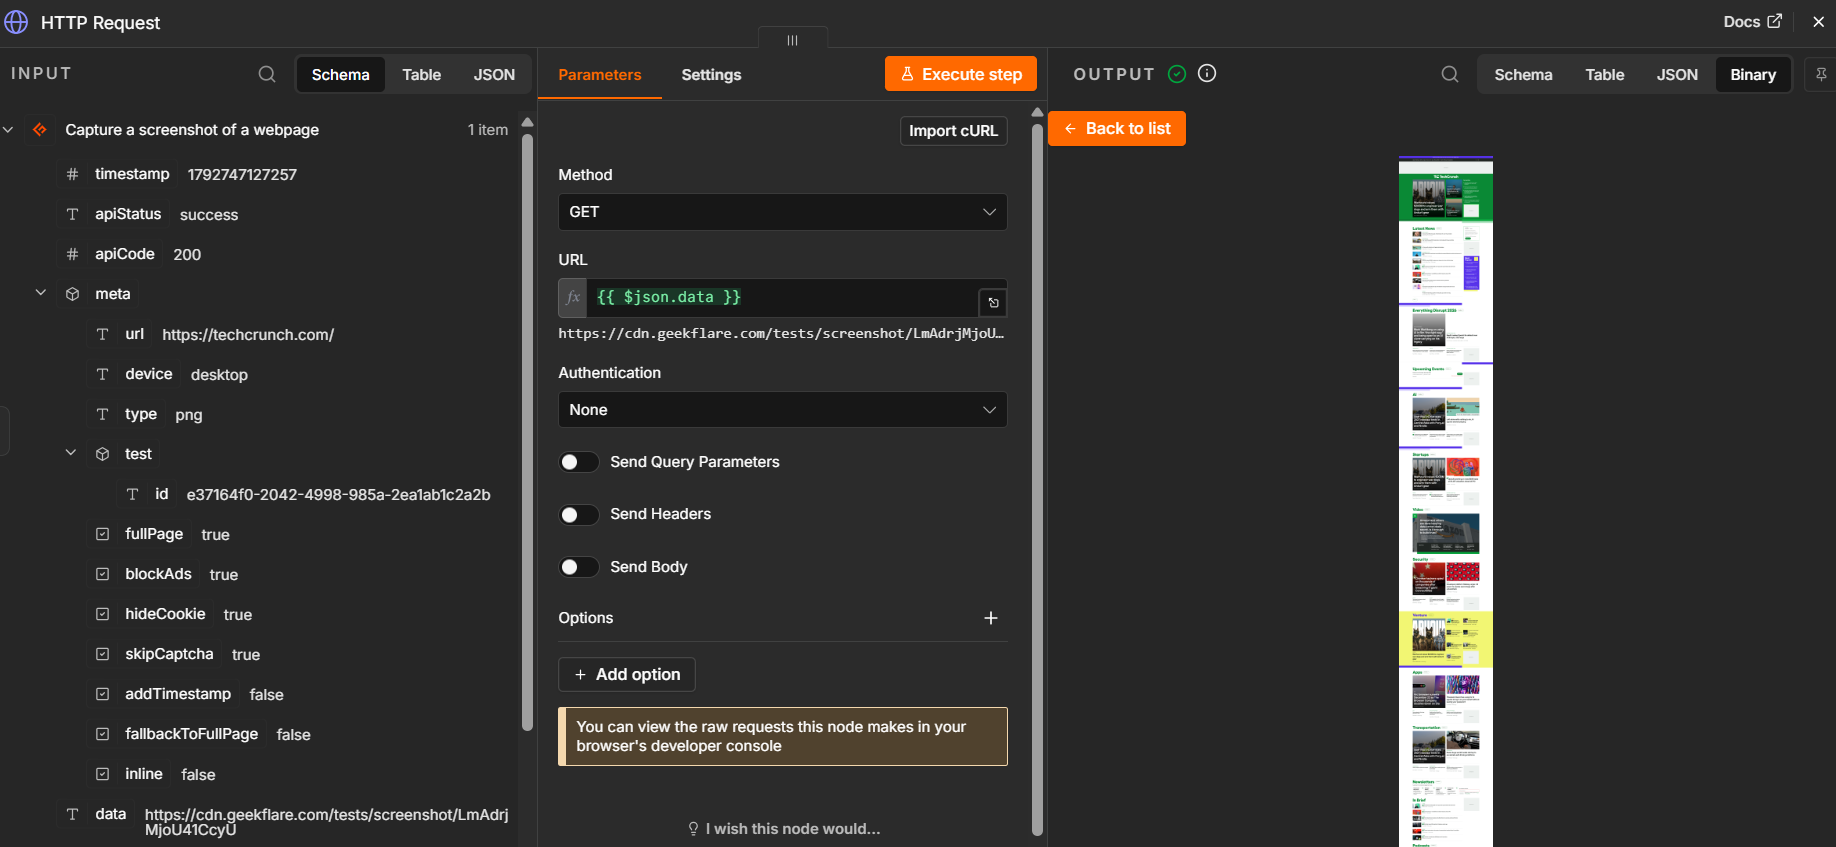Click the plus icon next to Options

coord(991,618)
